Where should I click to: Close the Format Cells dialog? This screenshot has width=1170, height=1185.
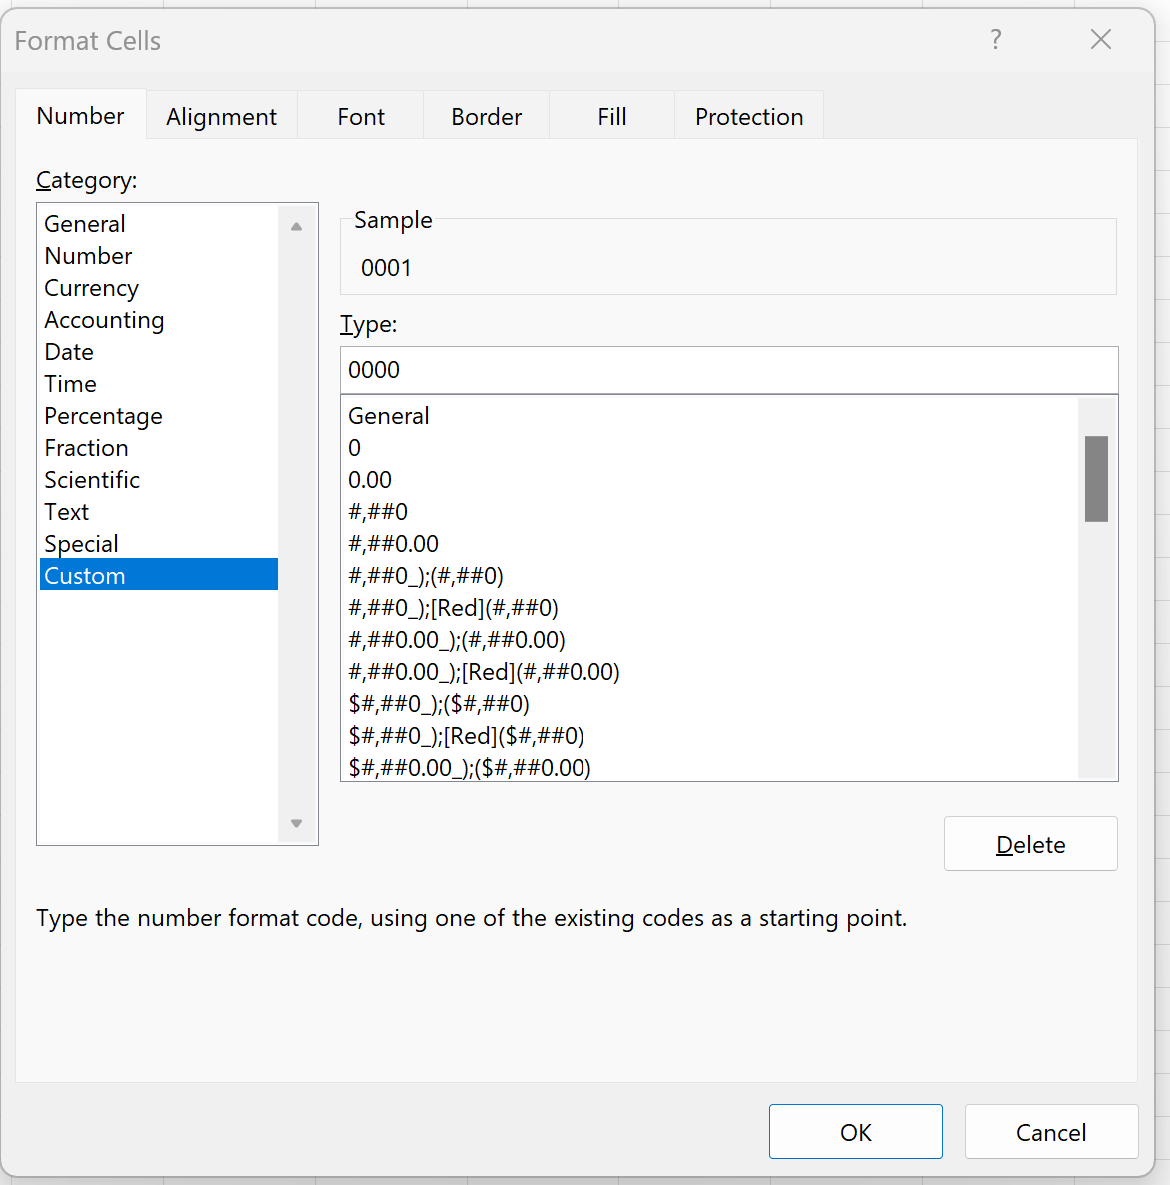pyautogui.click(x=1100, y=40)
